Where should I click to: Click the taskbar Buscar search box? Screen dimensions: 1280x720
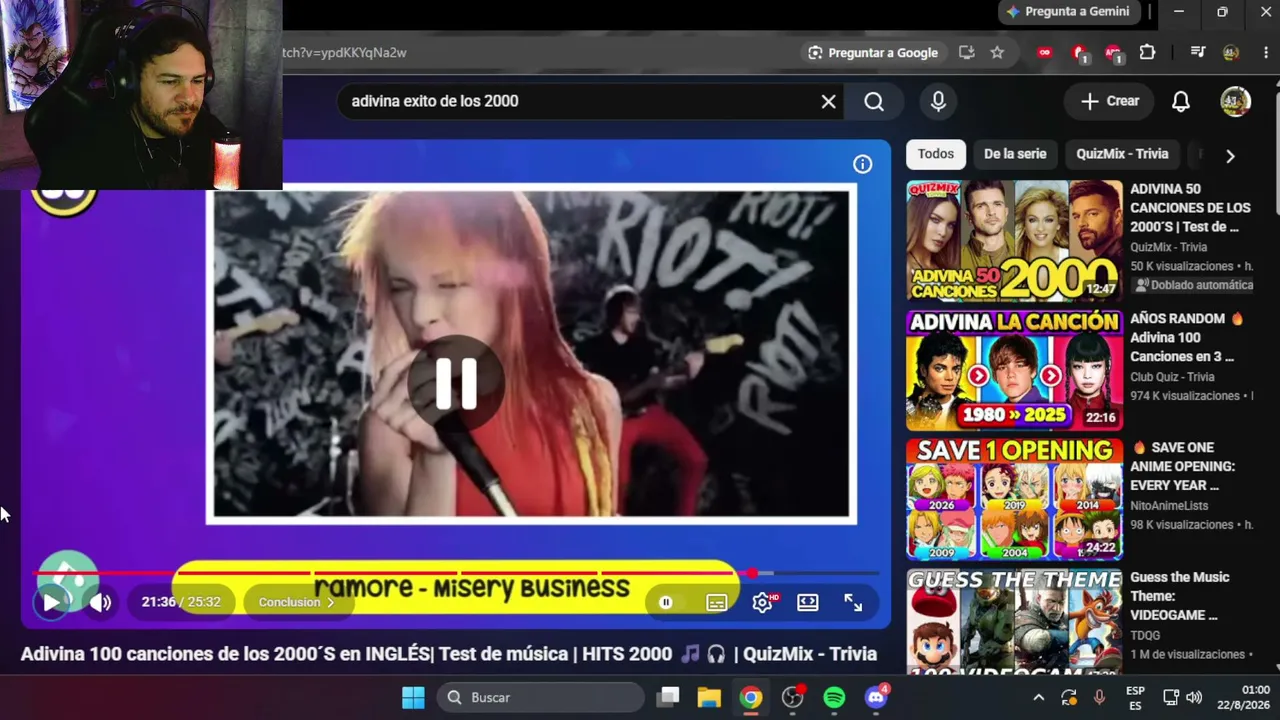pyautogui.click(x=540, y=697)
